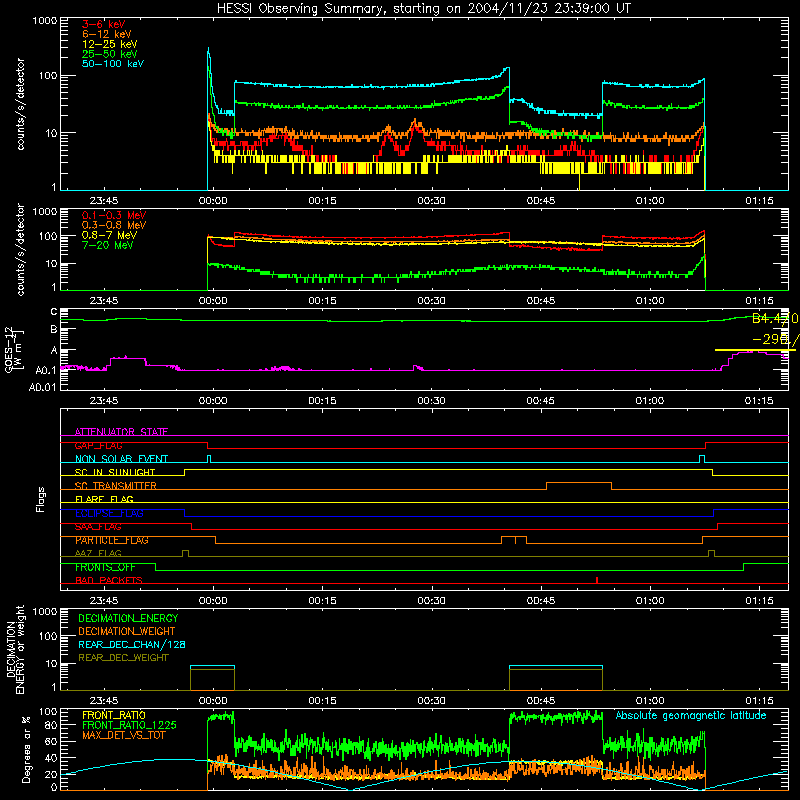The image size is (800, 800).
Task: Click the Flags panel axis title
Action: click(41, 499)
